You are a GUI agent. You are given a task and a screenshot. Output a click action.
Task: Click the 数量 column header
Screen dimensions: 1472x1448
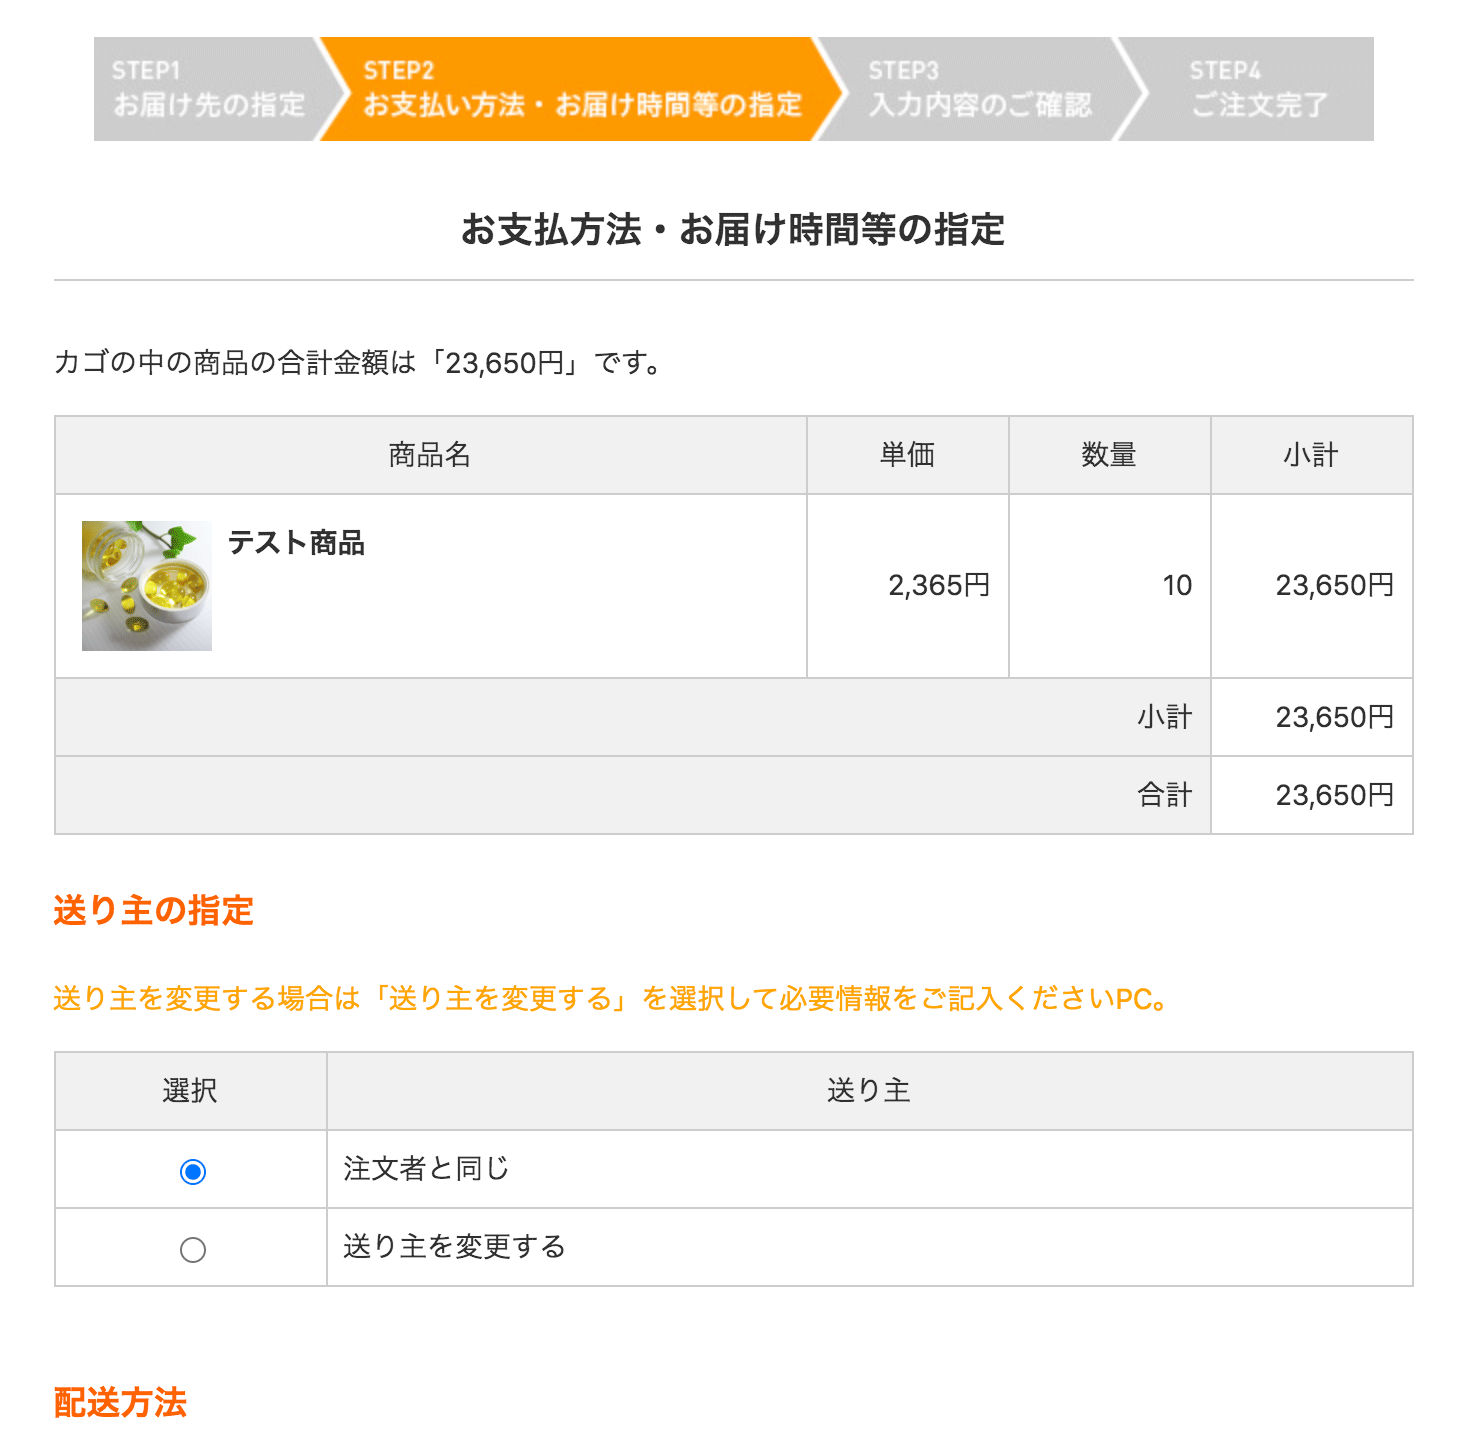click(x=1109, y=456)
